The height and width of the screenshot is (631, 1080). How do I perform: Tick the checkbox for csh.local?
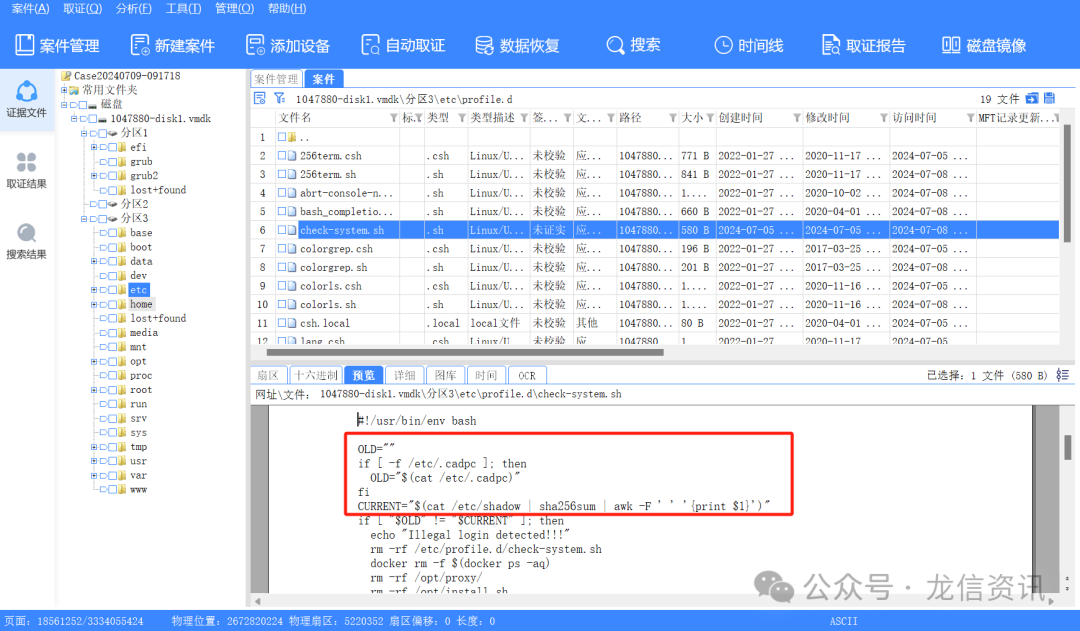[x=282, y=323]
